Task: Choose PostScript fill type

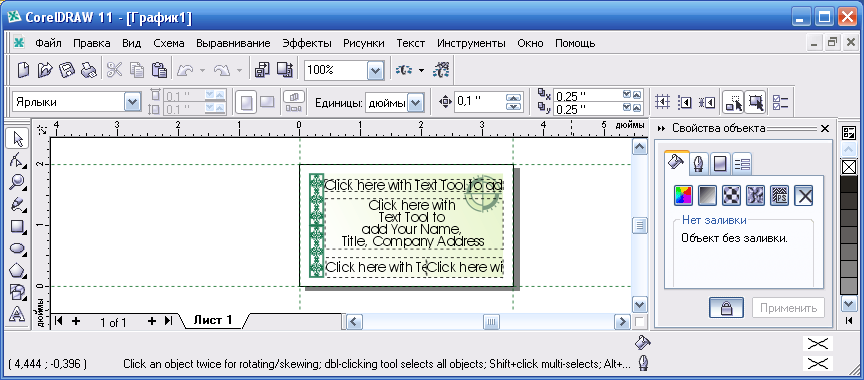Action: [x=779, y=195]
